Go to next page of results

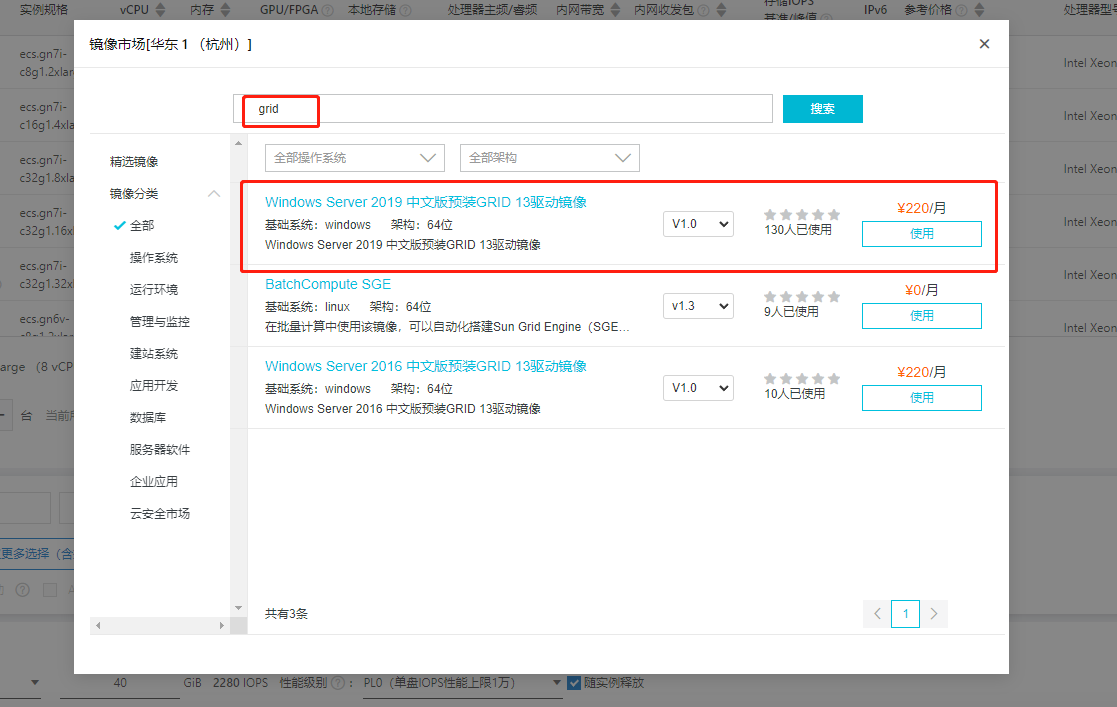click(934, 614)
